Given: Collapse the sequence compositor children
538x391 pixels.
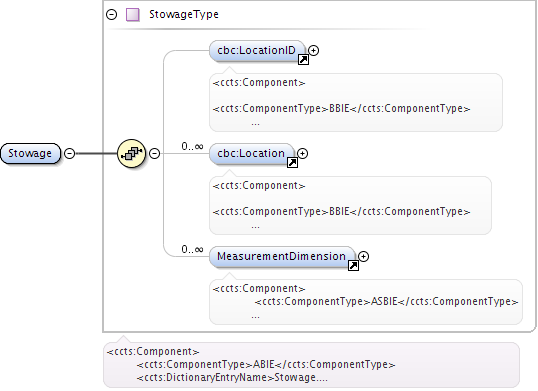Looking at the screenshot, I should tap(155, 153).
